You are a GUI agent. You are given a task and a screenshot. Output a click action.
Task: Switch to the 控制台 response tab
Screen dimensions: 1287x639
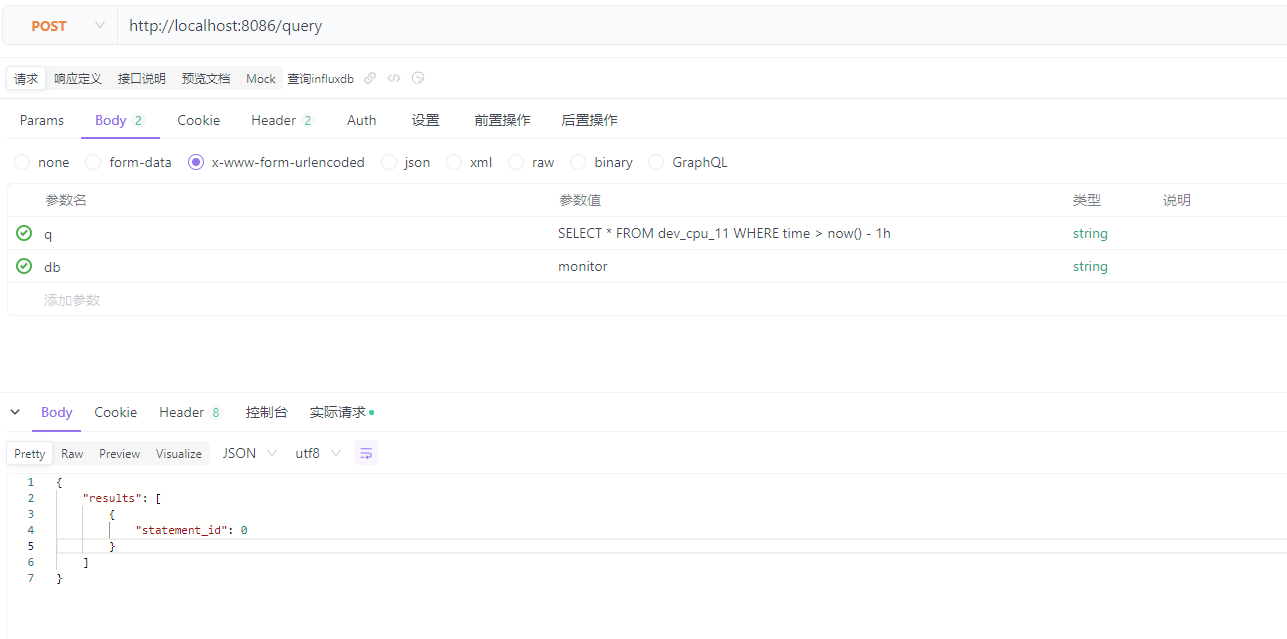(266, 411)
